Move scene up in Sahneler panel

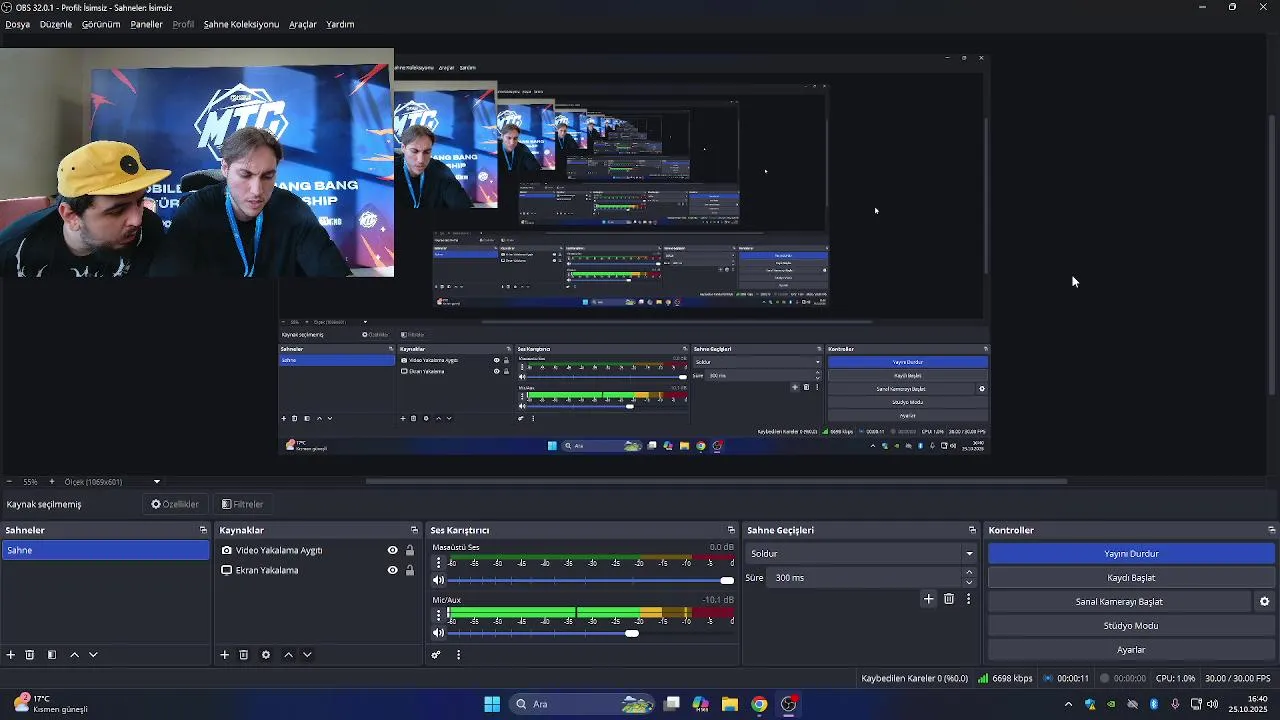pos(74,655)
